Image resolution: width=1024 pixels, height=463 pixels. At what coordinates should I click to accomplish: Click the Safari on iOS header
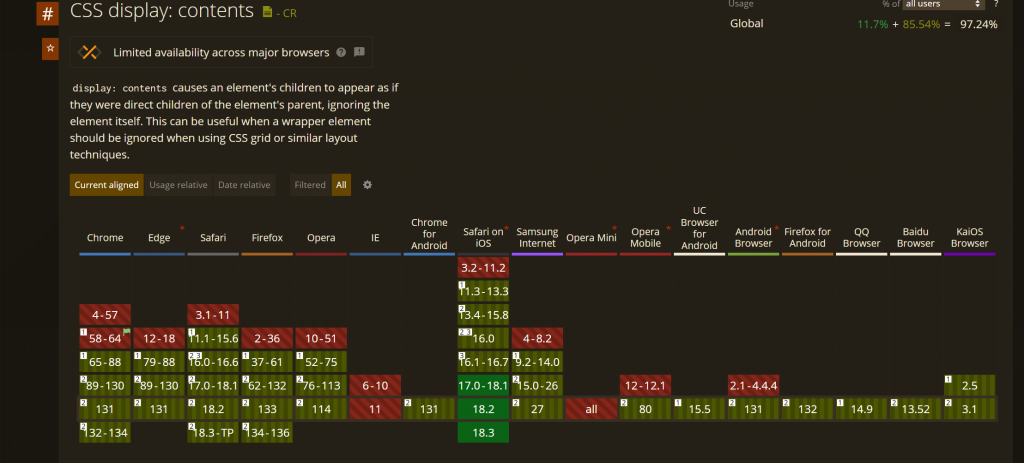click(x=483, y=237)
